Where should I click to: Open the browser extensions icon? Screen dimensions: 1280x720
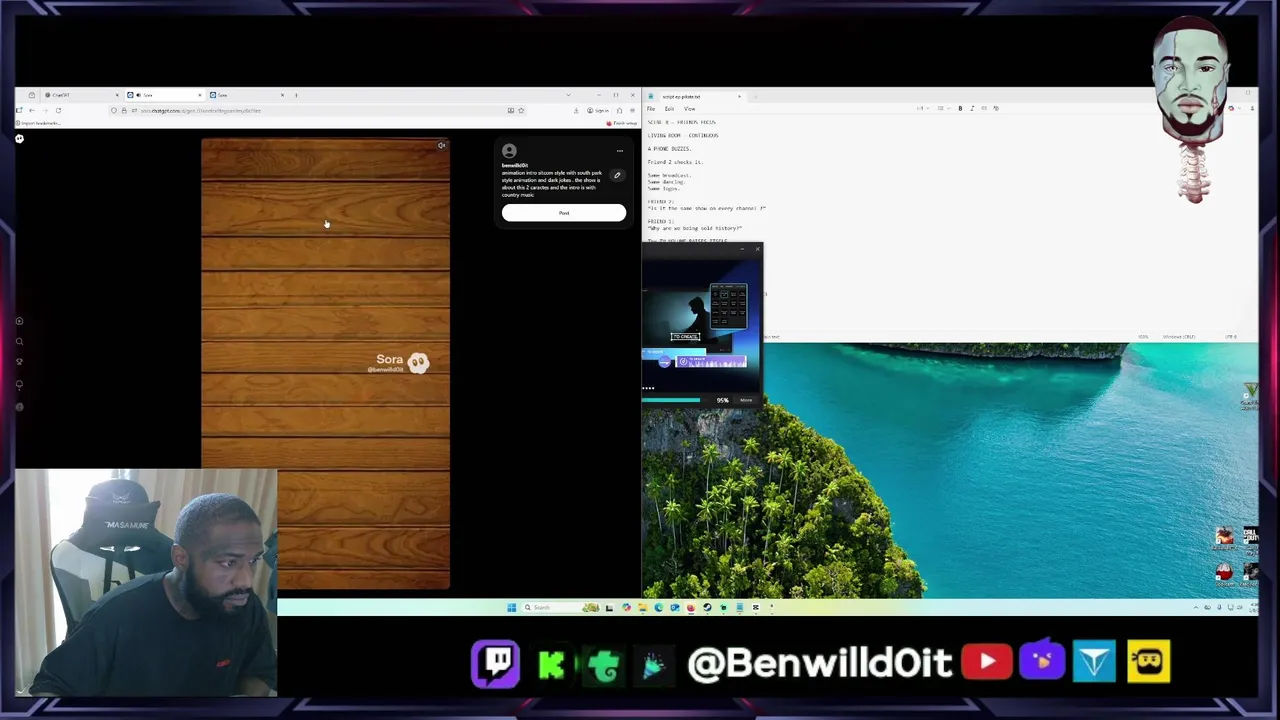point(619,110)
